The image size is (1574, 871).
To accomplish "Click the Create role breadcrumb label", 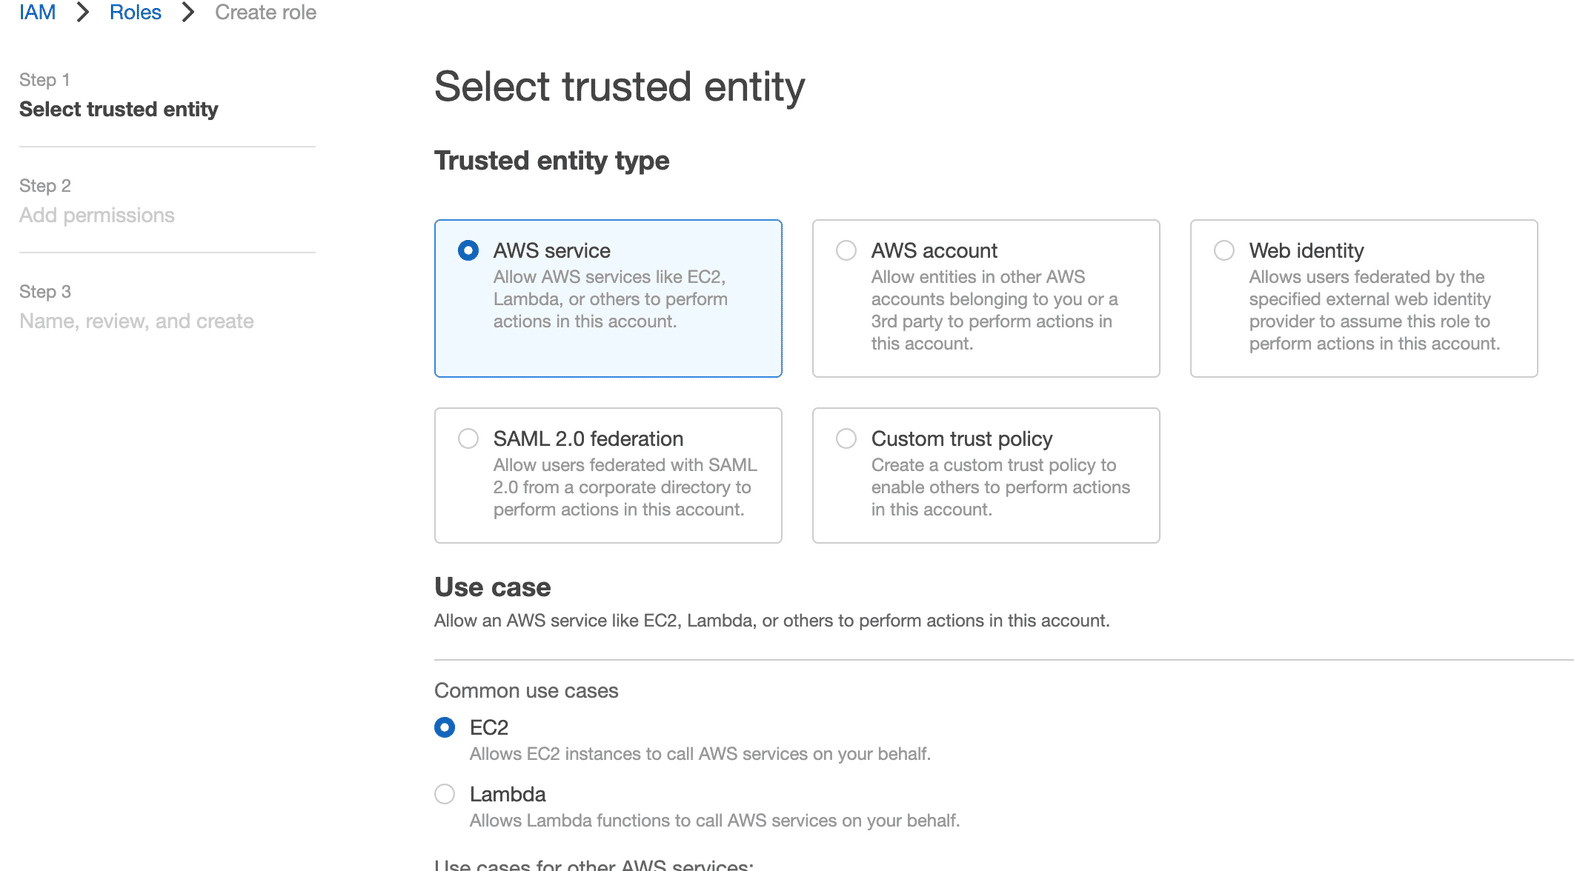I will [265, 12].
